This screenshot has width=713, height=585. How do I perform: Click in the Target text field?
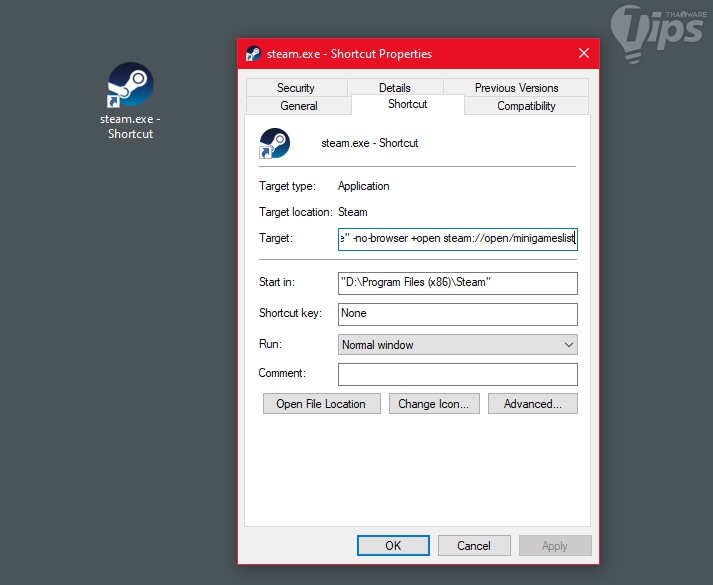[x=457, y=239]
